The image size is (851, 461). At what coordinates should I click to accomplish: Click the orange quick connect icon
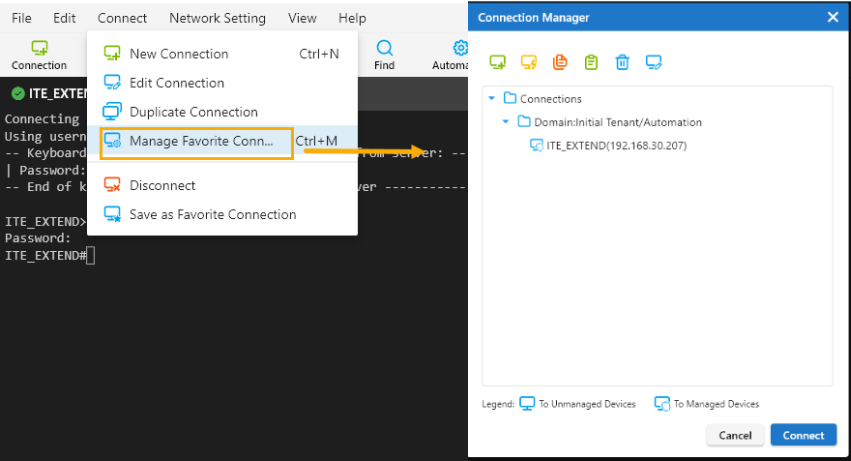pos(529,63)
